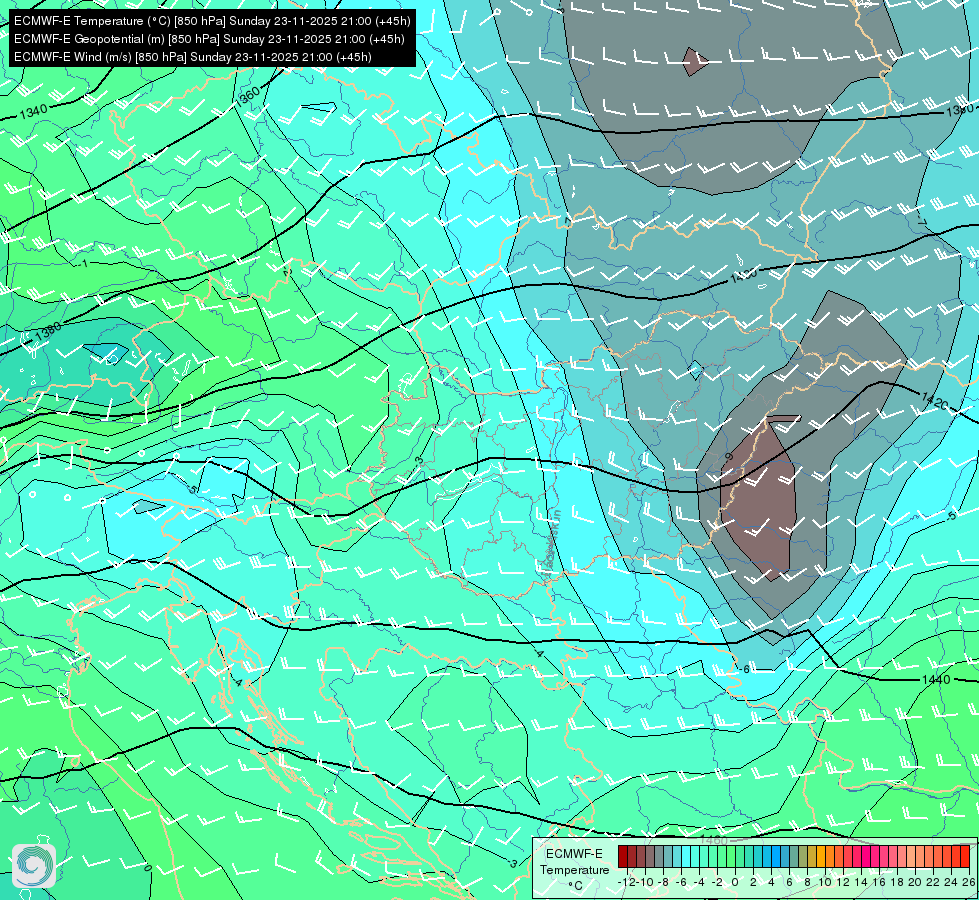Click the 6 value on the legend scale
This screenshot has height=900, width=979.
tap(789, 882)
